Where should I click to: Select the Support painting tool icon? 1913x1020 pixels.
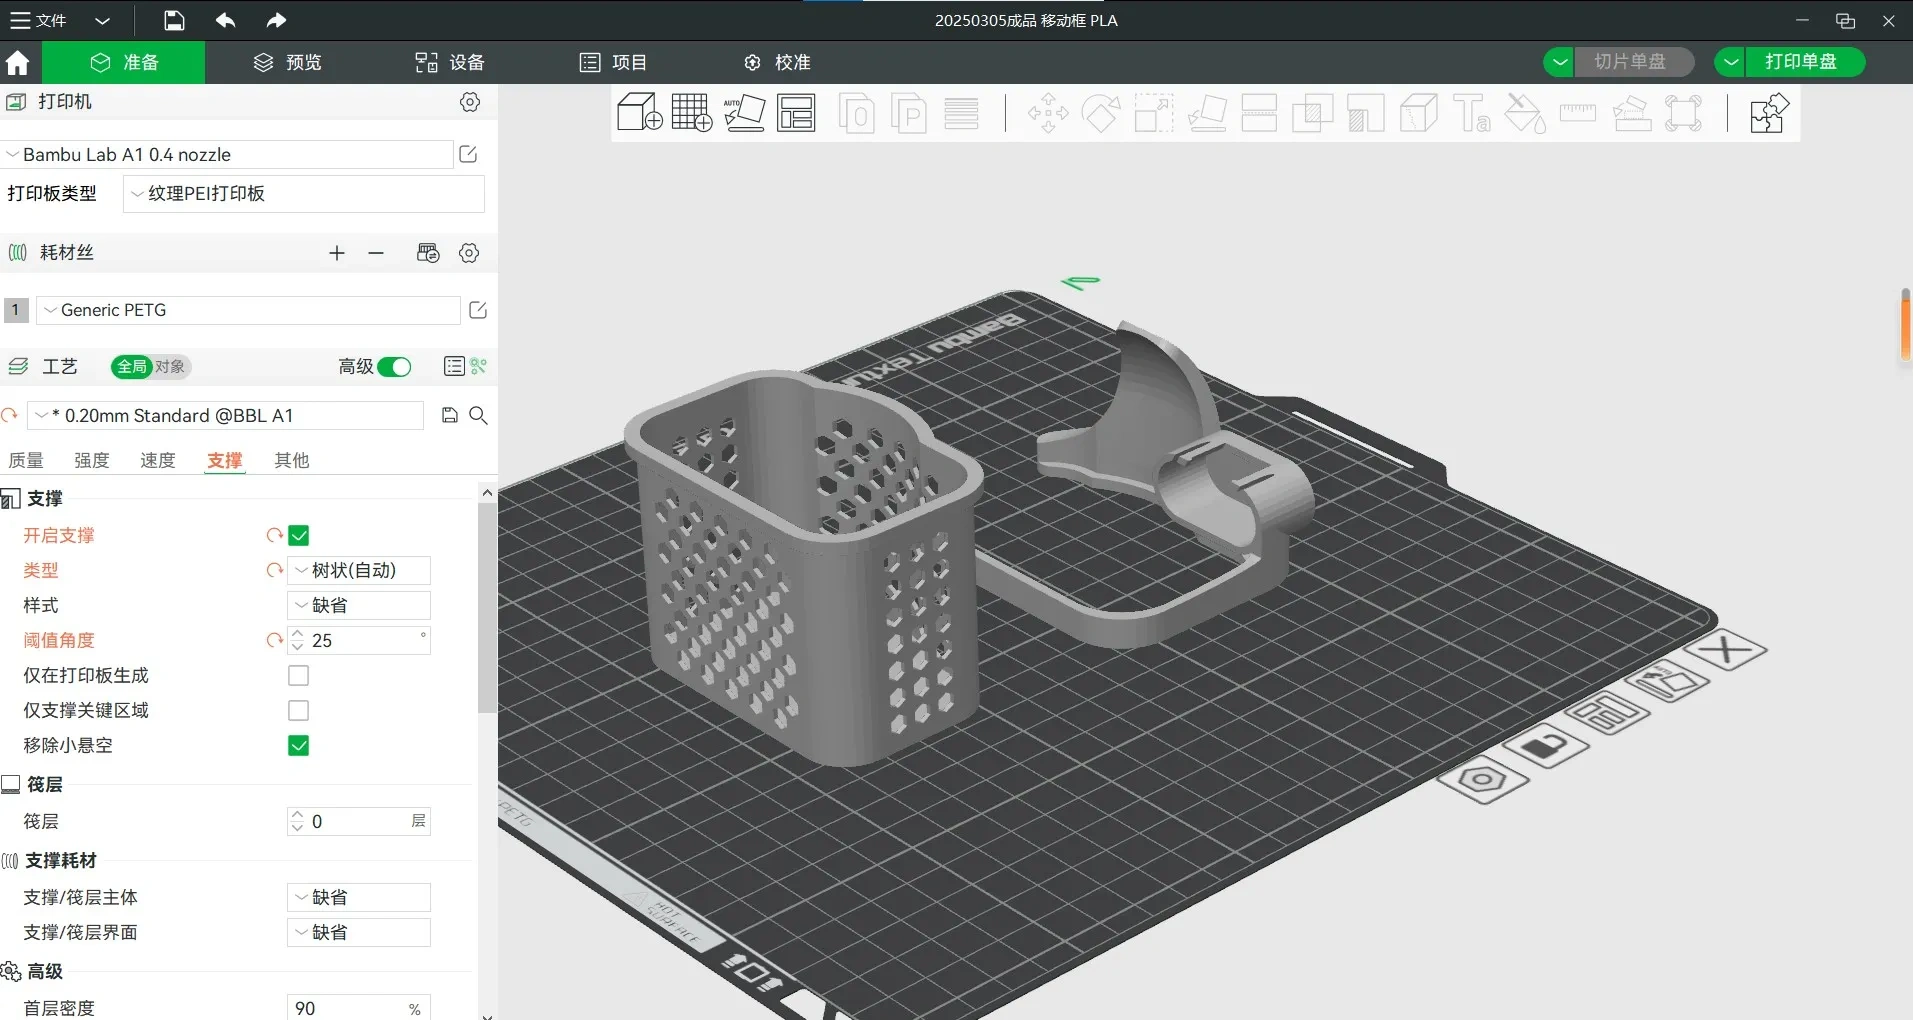1366,113
